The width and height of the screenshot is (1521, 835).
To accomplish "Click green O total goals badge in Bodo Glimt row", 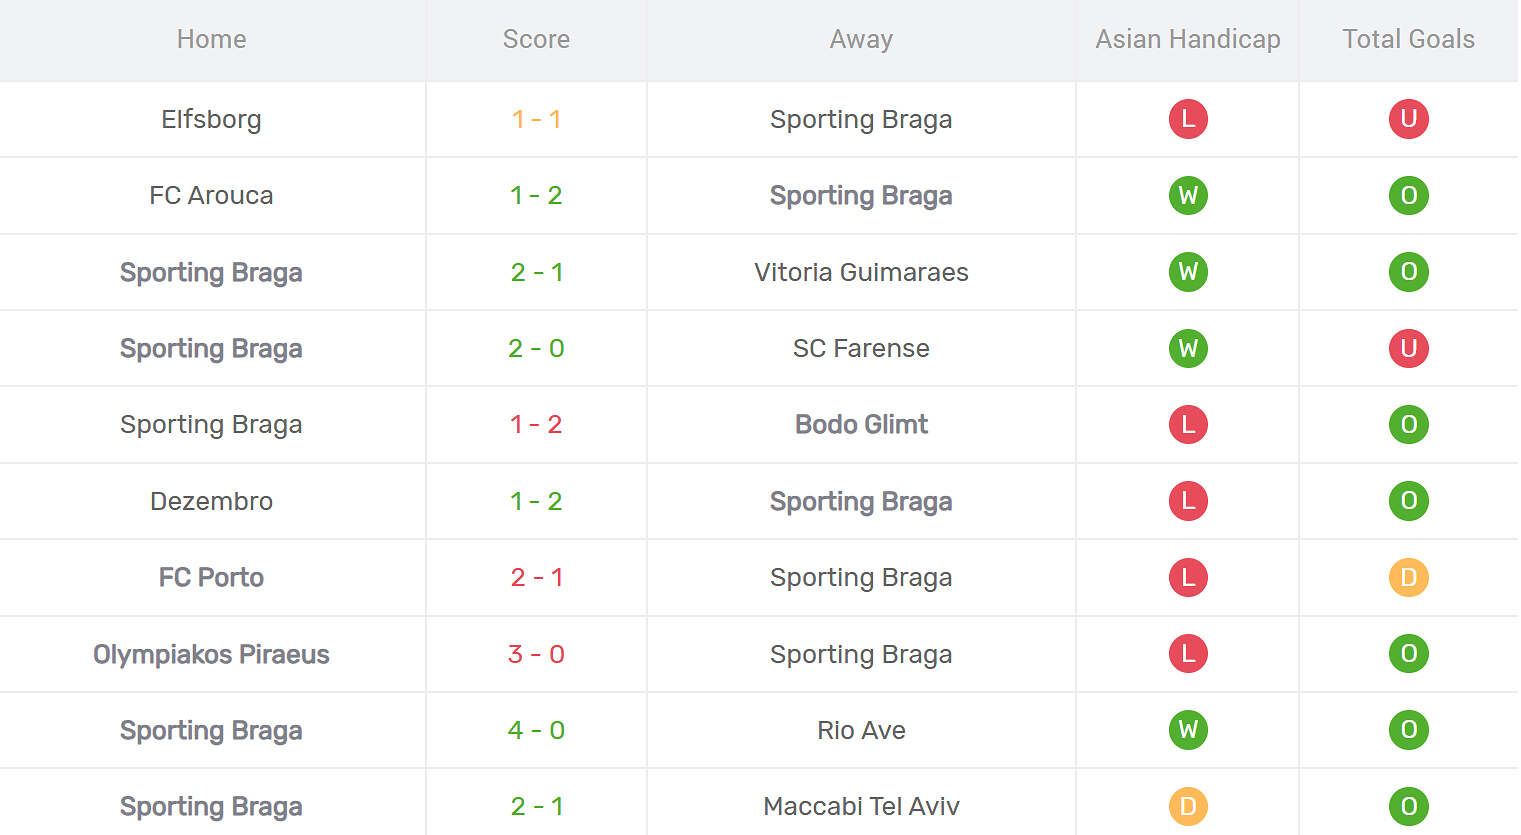I will coord(1408,424).
